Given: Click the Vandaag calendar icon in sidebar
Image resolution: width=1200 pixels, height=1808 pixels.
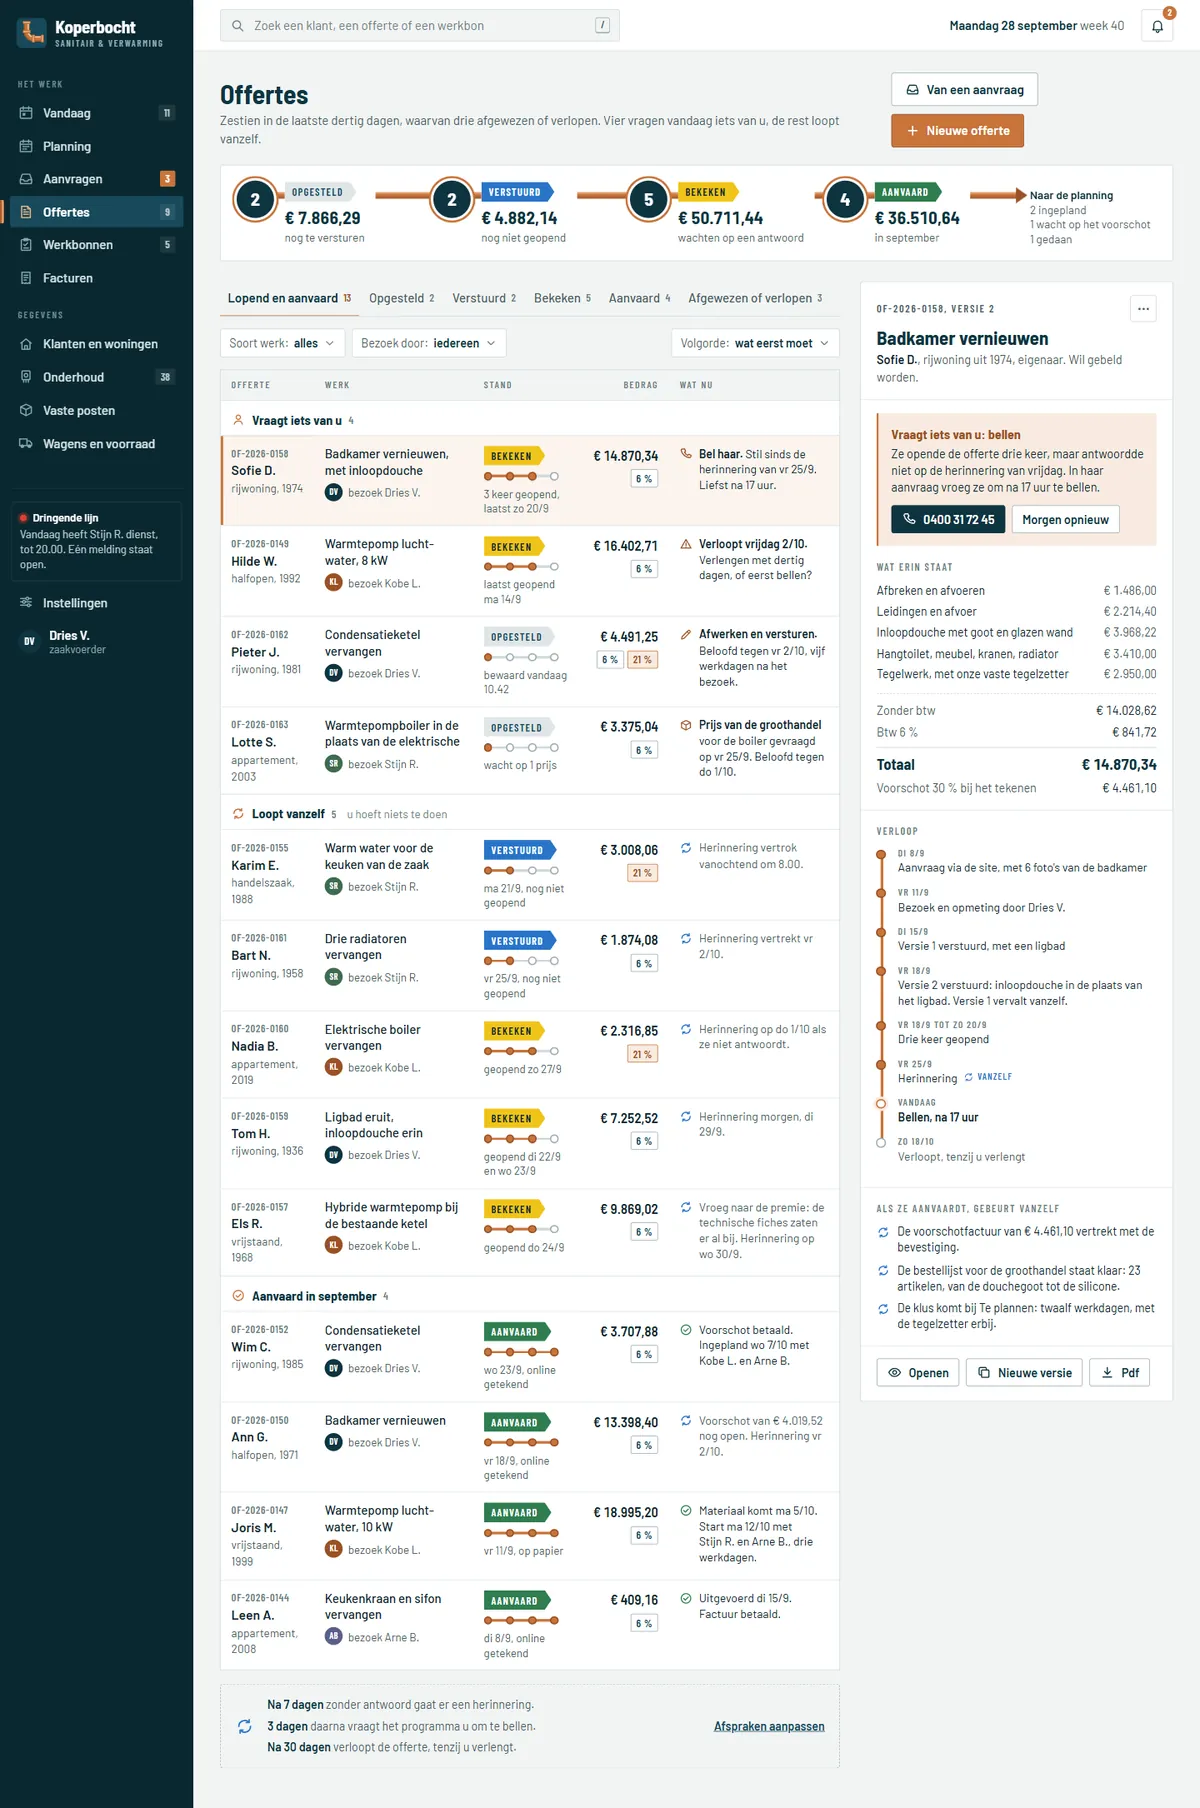Looking at the screenshot, I should [26, 113].
